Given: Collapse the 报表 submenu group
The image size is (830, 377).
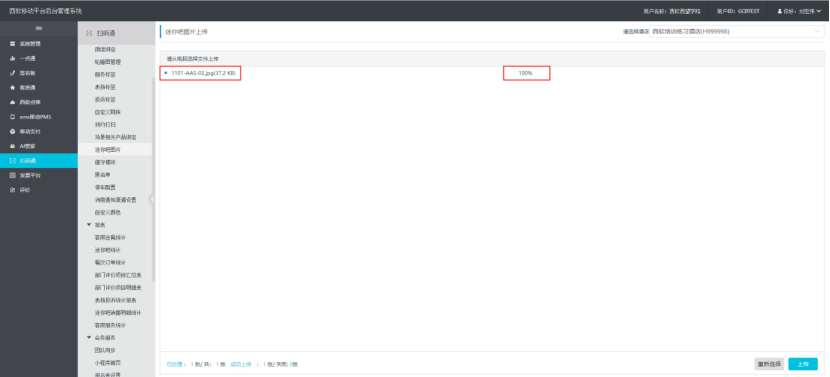Looking at the screenshot, I should [x=89, y=225].
